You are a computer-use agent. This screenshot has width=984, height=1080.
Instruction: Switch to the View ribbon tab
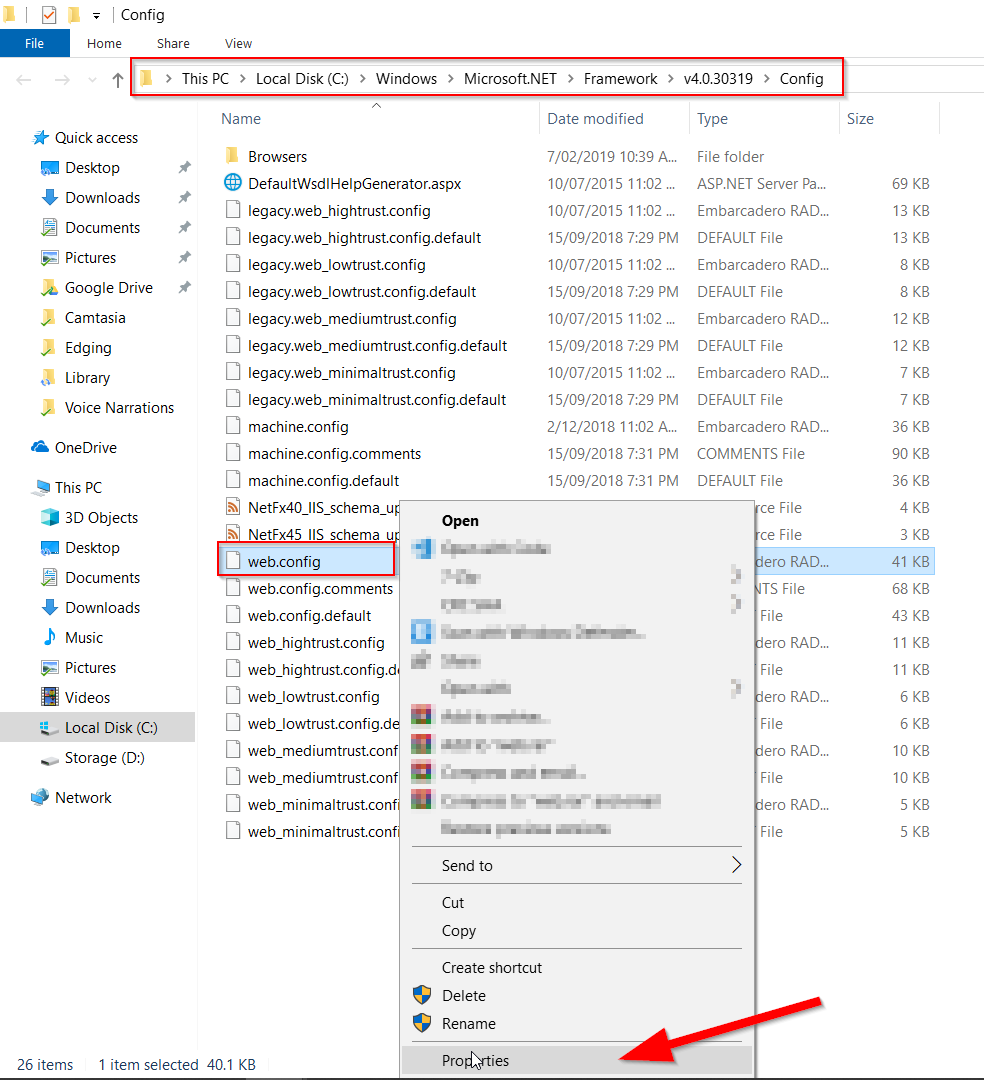238,43
